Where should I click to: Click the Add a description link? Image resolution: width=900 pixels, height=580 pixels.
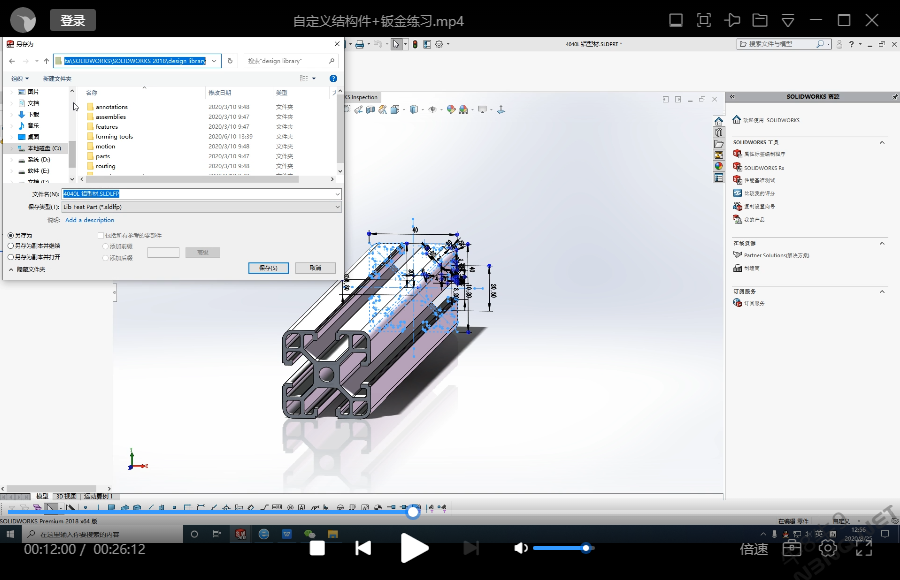click(x=90, y=220)
